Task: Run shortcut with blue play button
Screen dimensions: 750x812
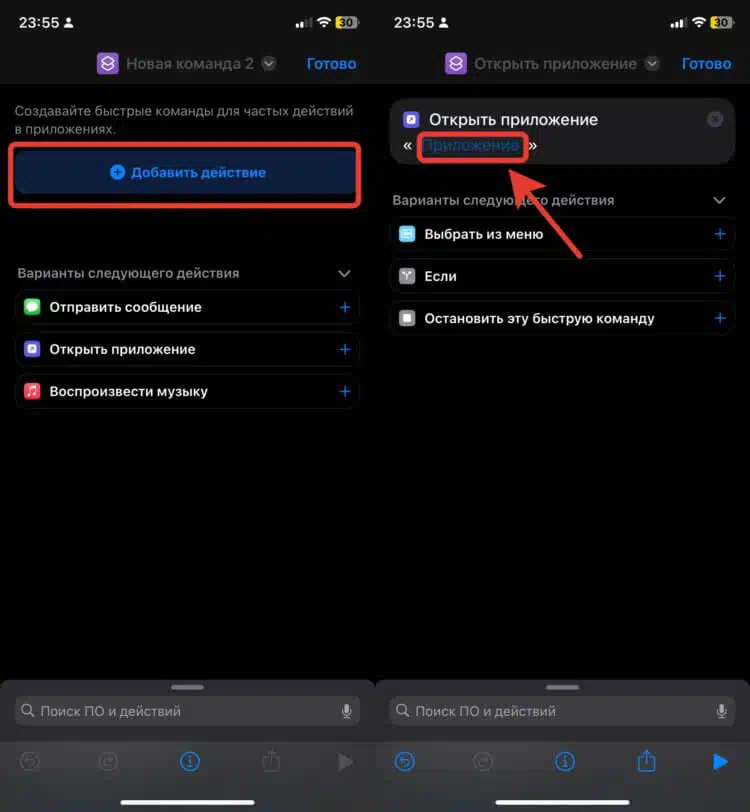Action: [x=720, y=762]
